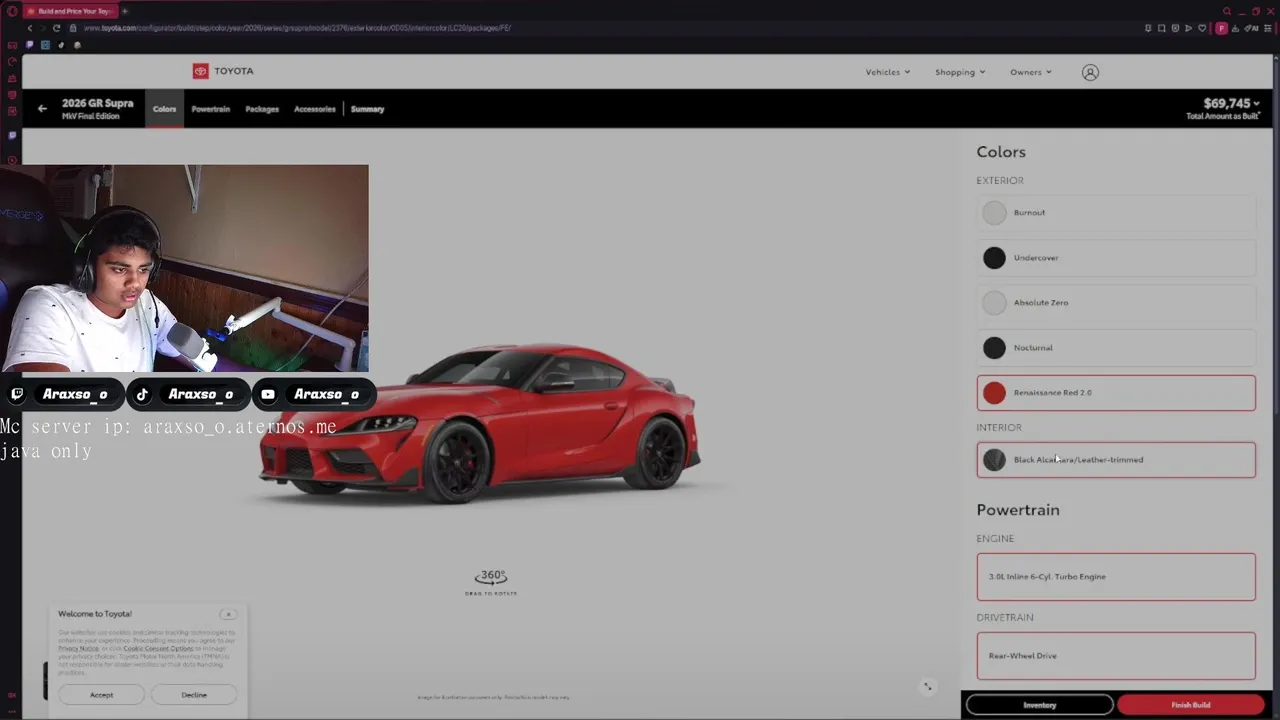Switch to the Accessories step tab
Viewport: 1280px width, 720px height.
click(315, 109)
